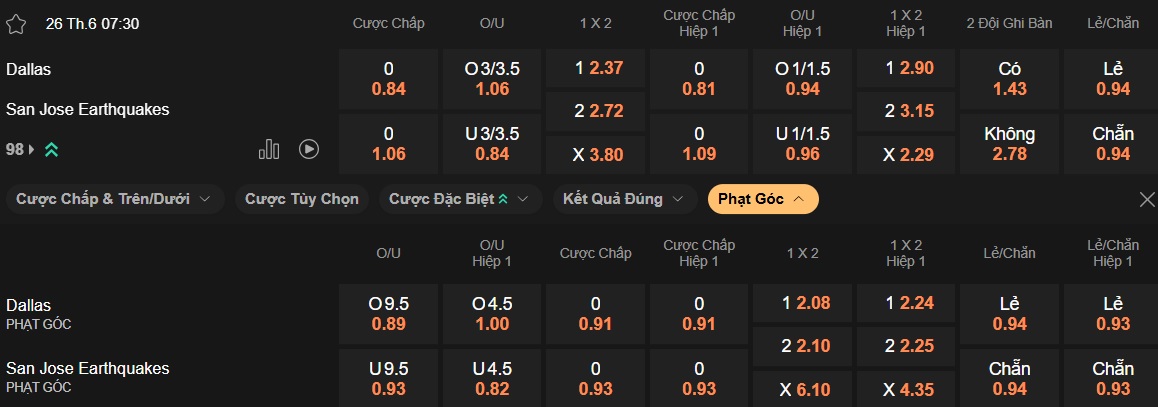
Task: Click the green double-arrow icon beside 98
Action: pyautogui.click(x=50, y=149)
